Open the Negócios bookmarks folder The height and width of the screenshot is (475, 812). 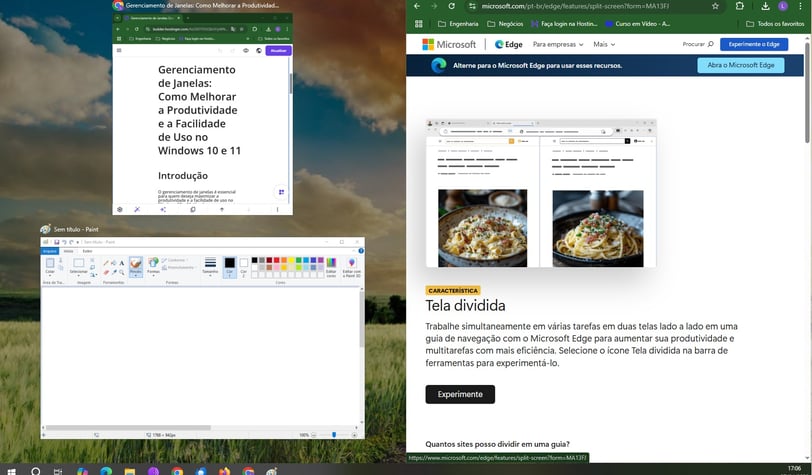(x=505, y=24)
